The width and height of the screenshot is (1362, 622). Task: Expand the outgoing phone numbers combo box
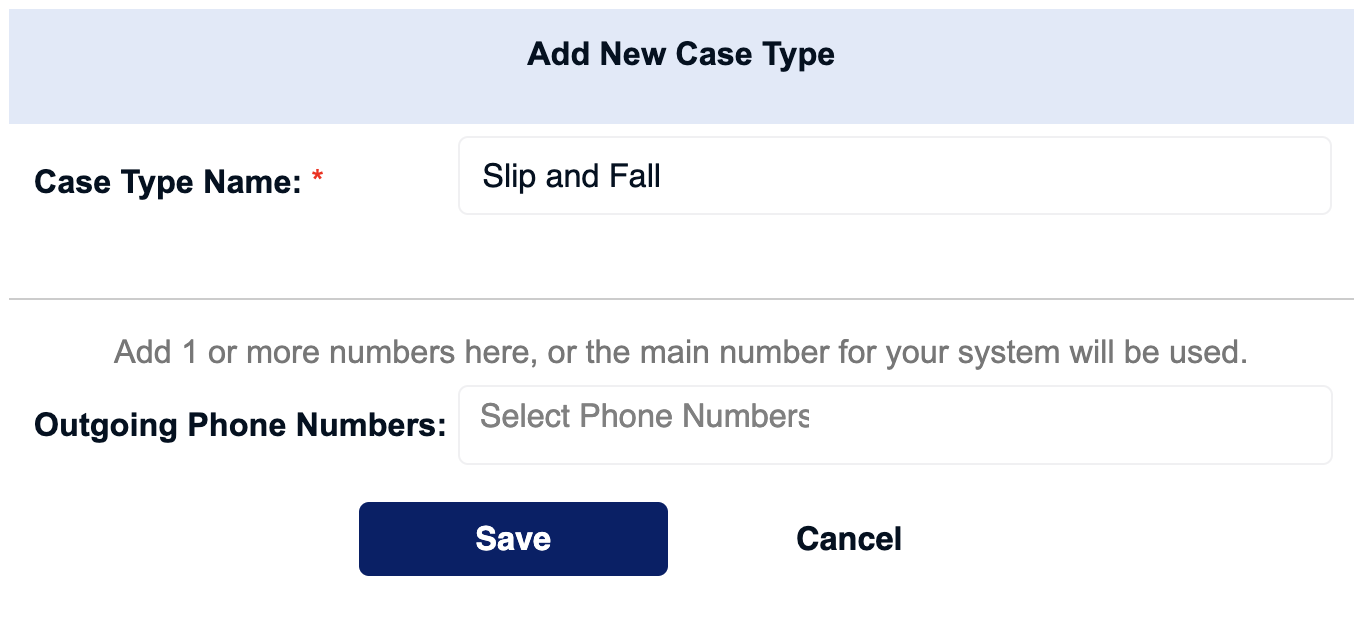[x=895, y=425]
